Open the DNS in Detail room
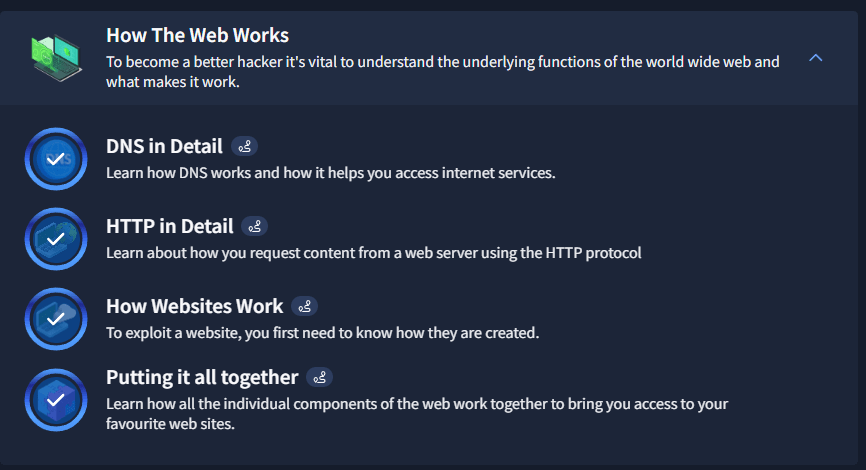The width and height of the screenshot is (866, 470). tap(164, 147)
